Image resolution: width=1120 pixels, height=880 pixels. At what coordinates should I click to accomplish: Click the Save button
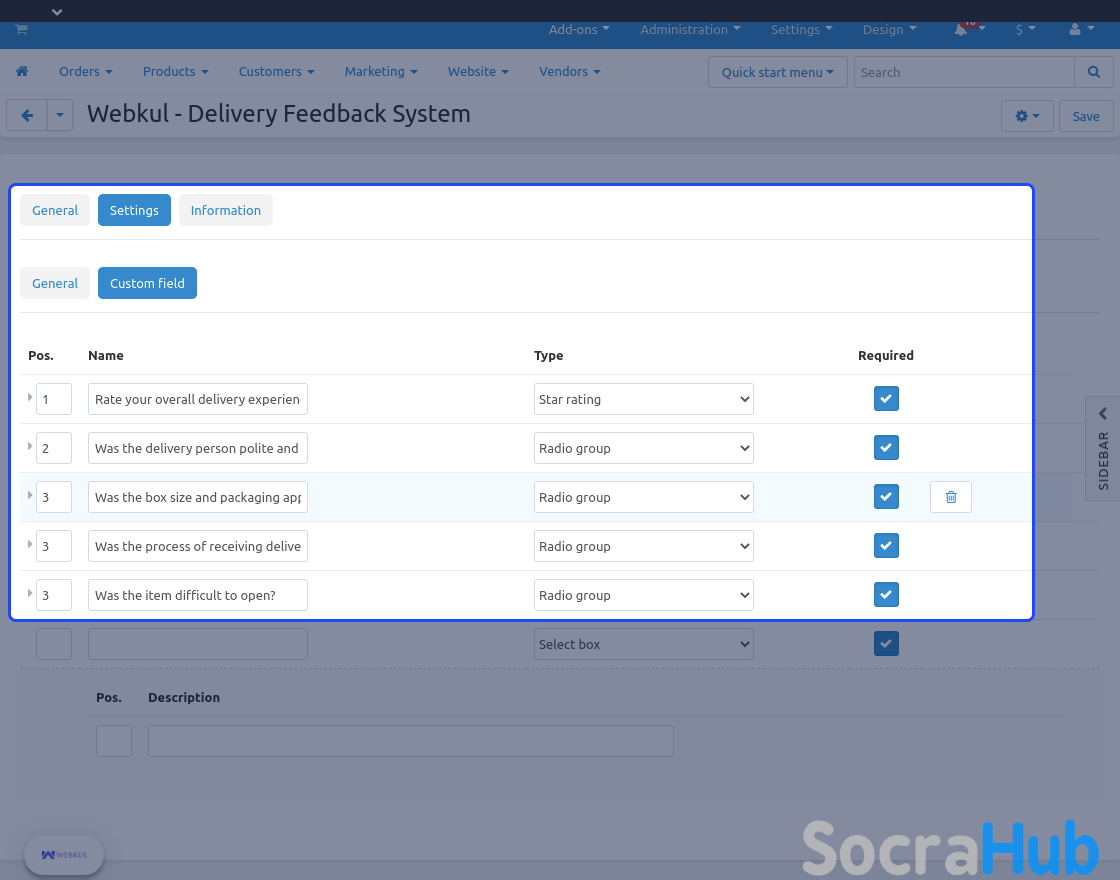tap(1086, 116)
